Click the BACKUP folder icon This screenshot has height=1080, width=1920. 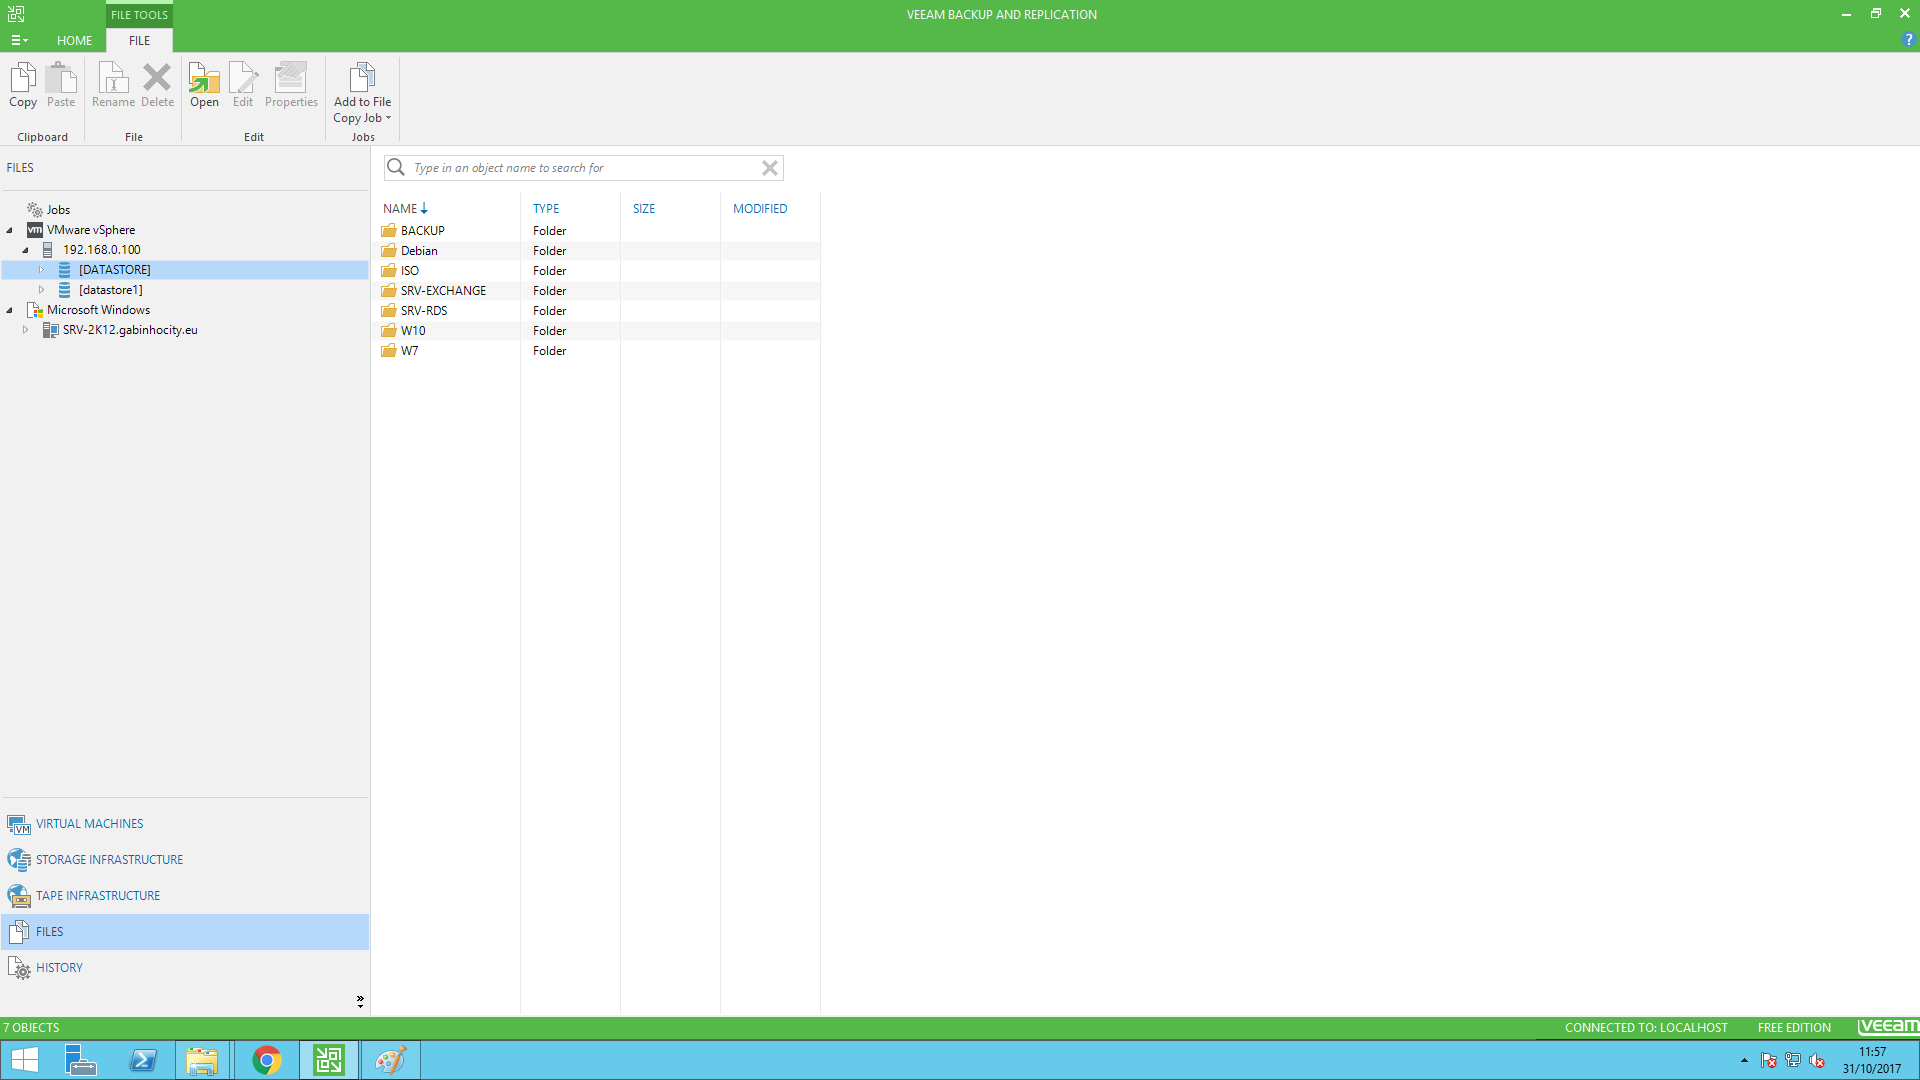[x=389, y=231]
